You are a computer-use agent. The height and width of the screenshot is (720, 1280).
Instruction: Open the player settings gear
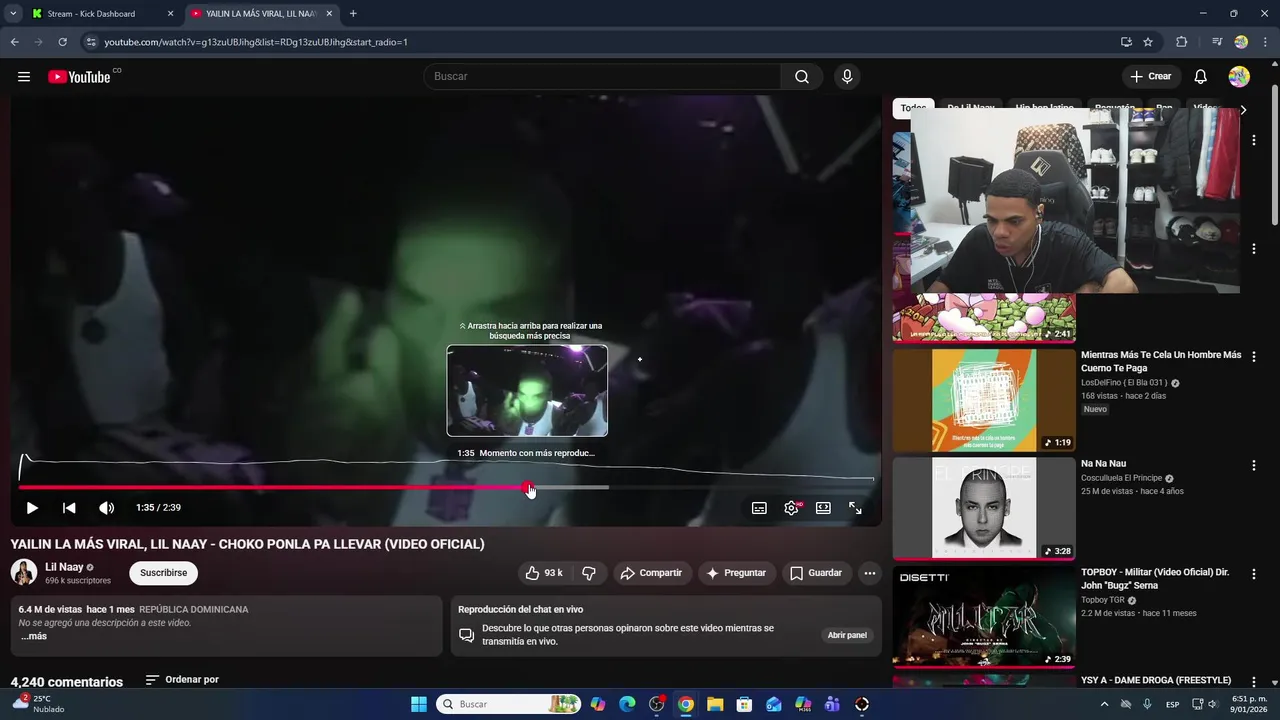tap(791, 508)
